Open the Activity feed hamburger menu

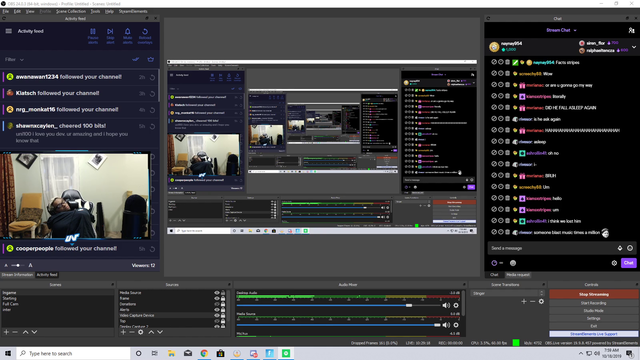[9, 31]
